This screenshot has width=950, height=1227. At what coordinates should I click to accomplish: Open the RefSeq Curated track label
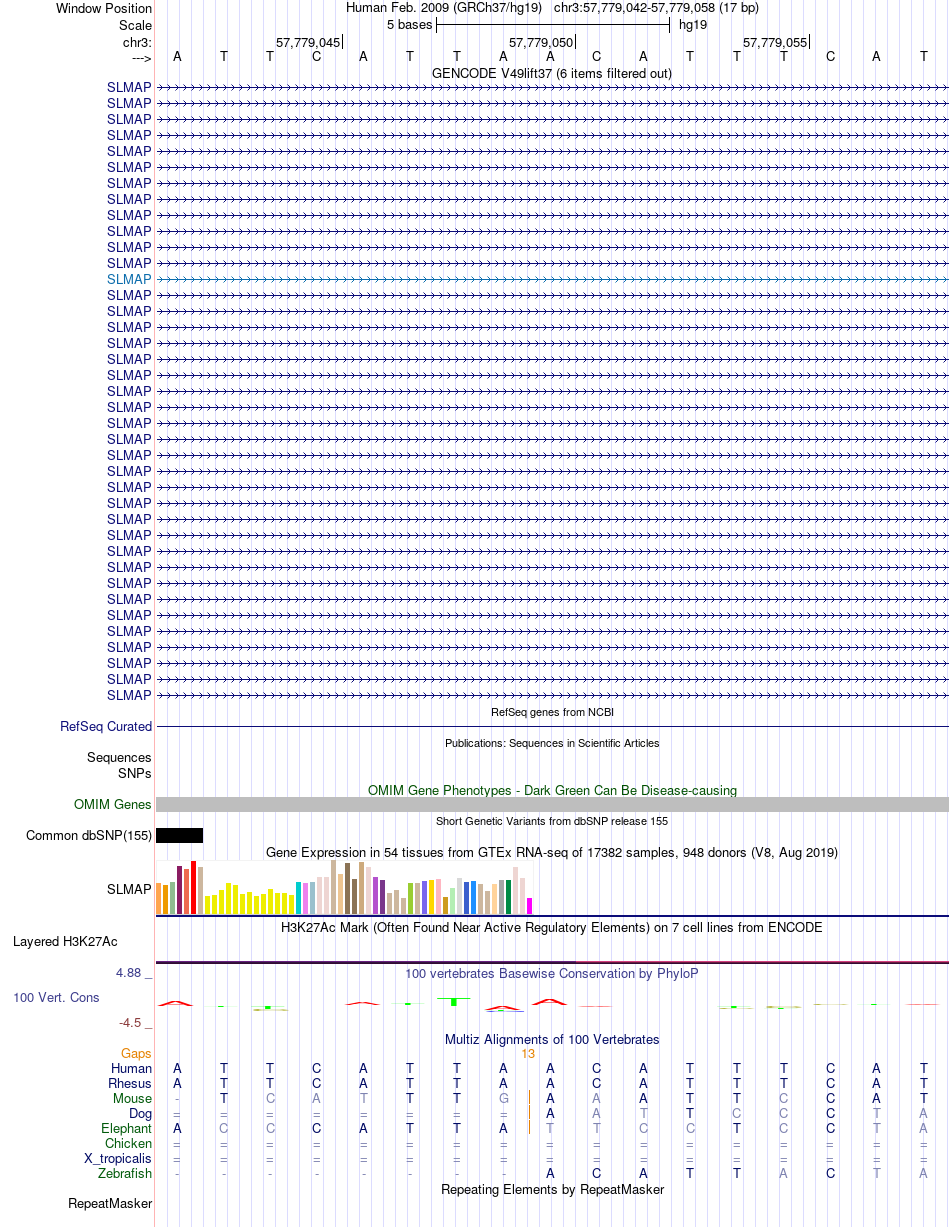tap(106, 727)
